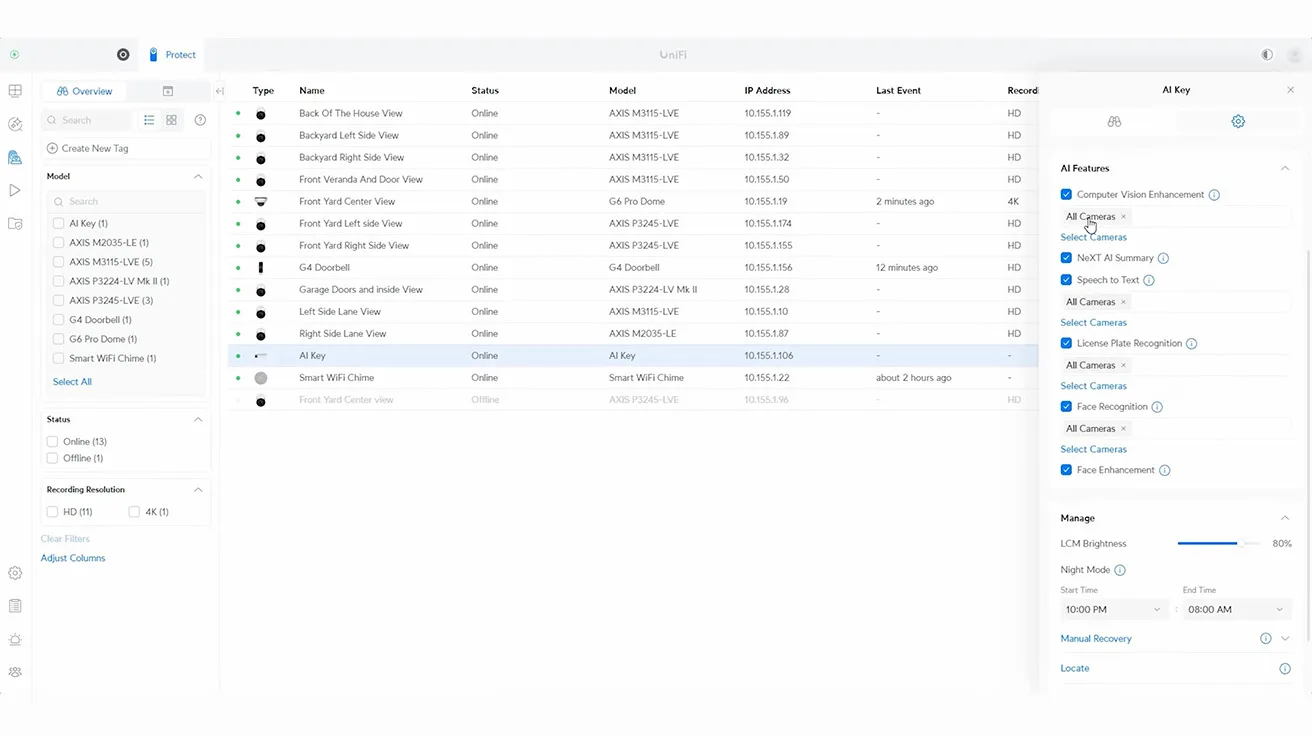
Task: Click info icon beside License Plate Recognition
Action: pos(1191,344)
